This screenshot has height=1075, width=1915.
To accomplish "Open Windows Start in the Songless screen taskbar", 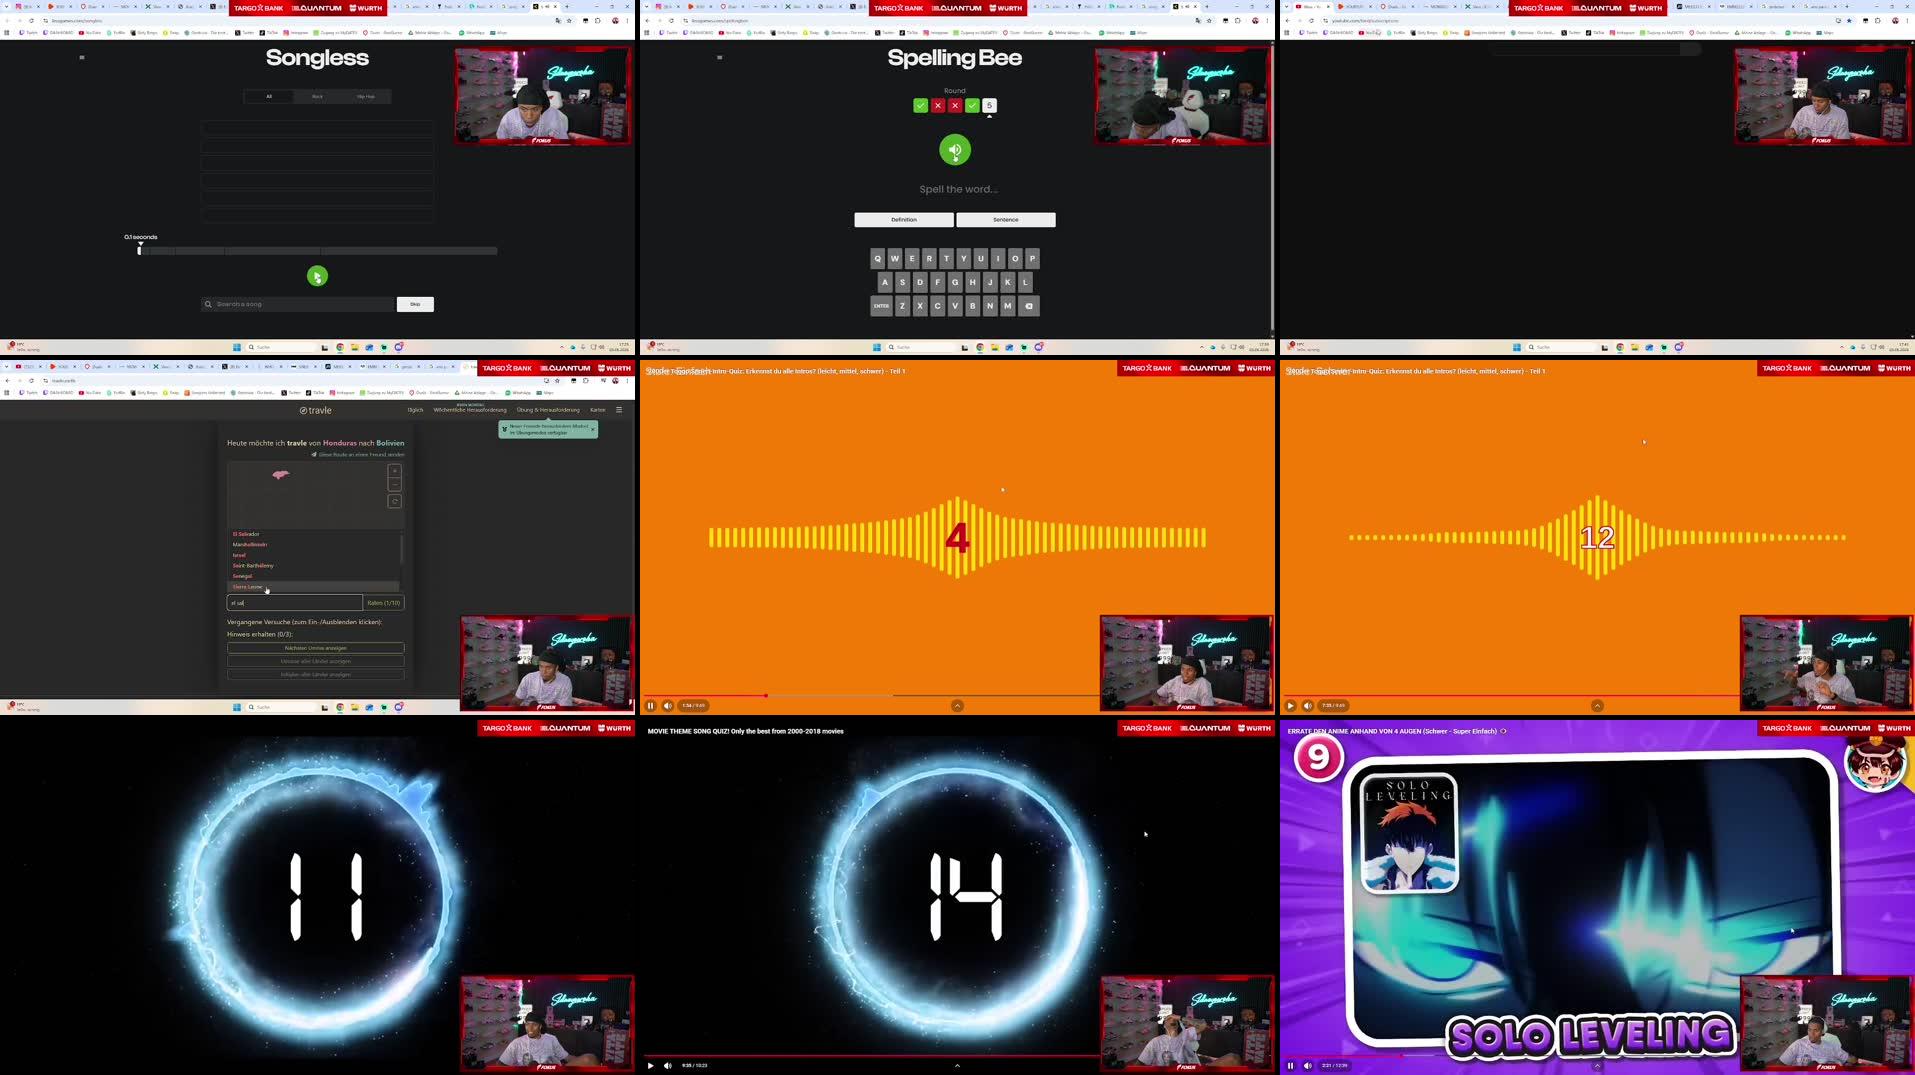I will coord(237,347).
